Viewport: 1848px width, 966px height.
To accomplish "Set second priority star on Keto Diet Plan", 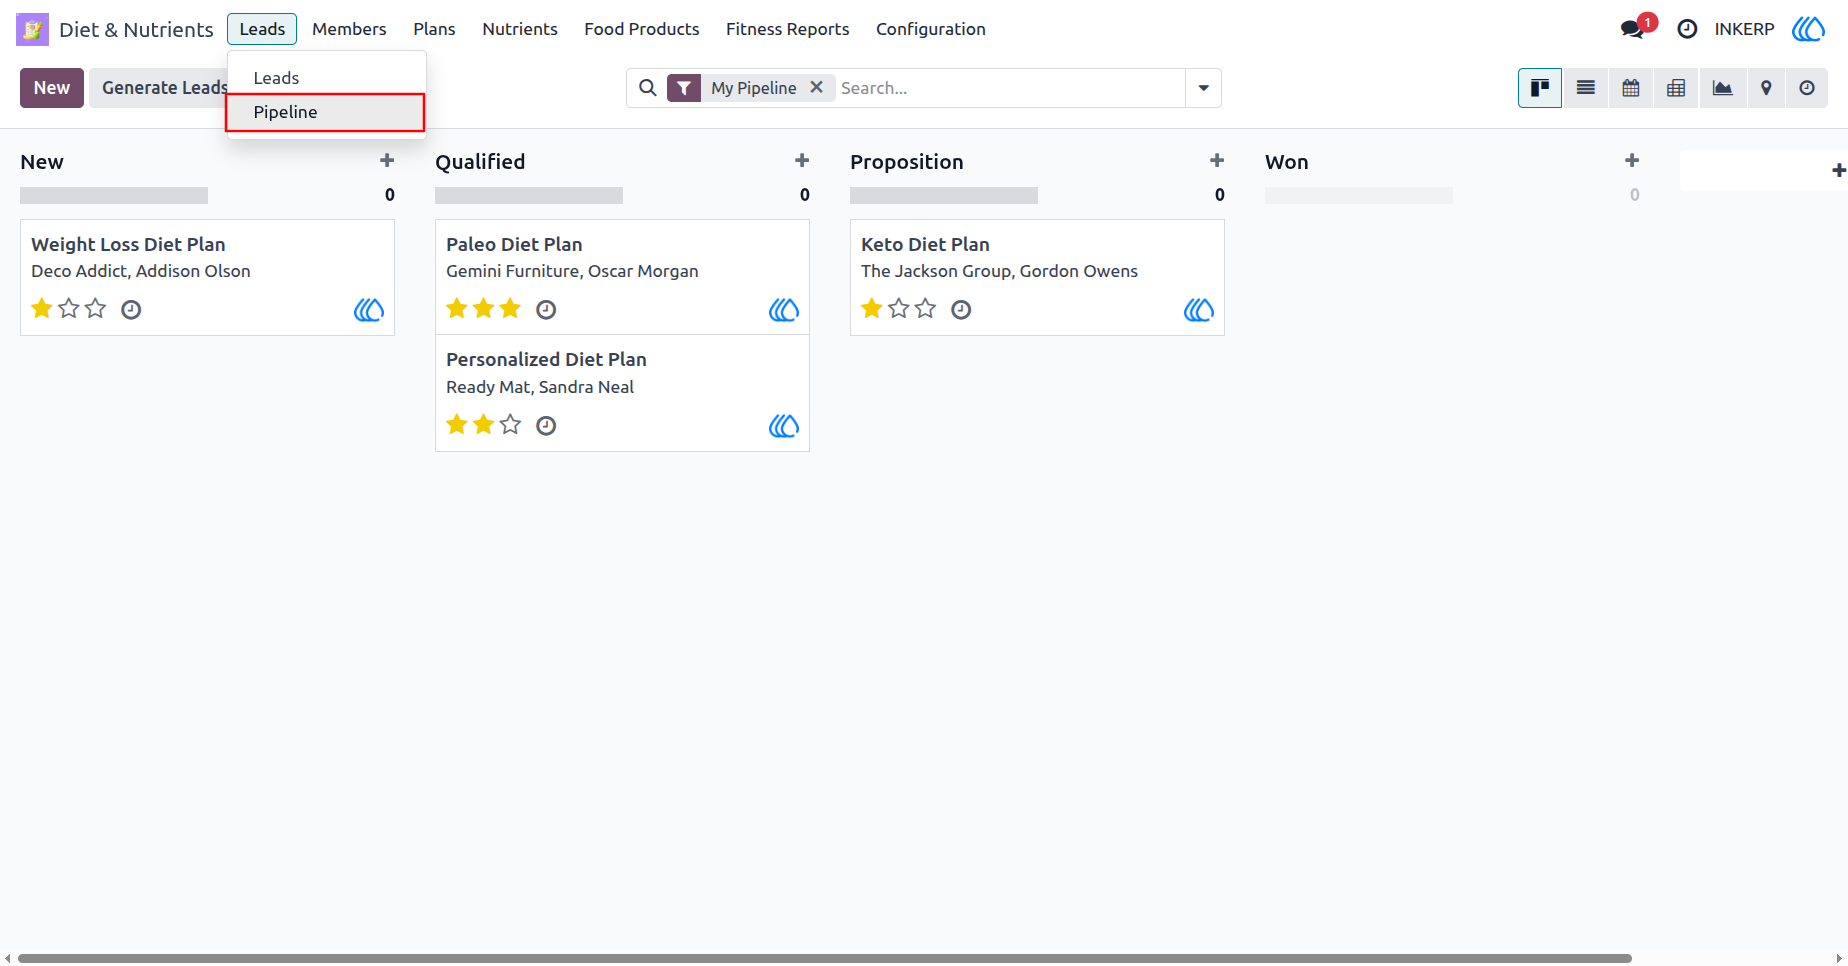I will pos(898,308).
